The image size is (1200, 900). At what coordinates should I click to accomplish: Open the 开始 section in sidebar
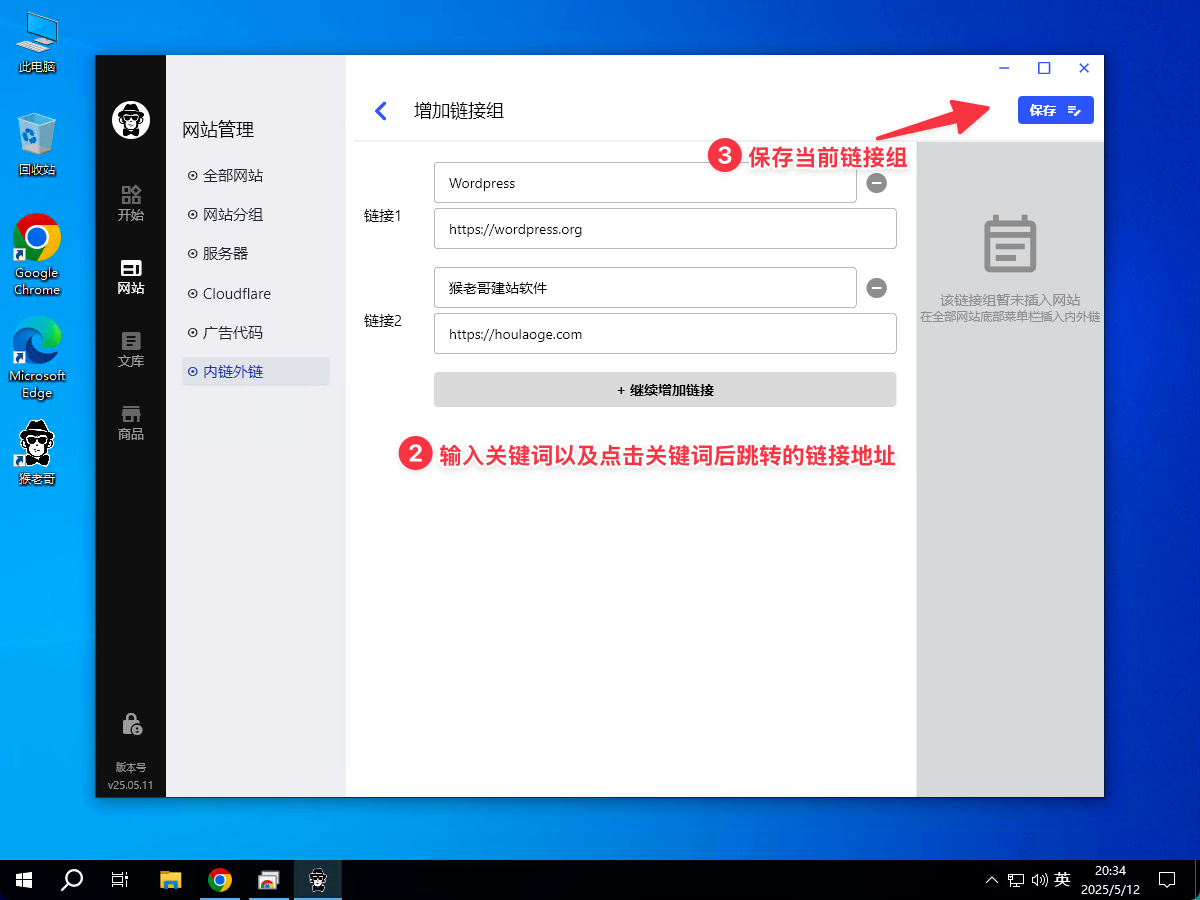[x=130, y=203]
